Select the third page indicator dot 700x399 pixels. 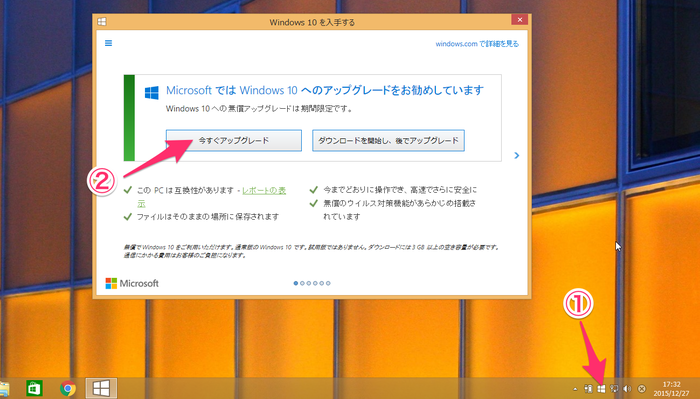(x=308, y=283)
